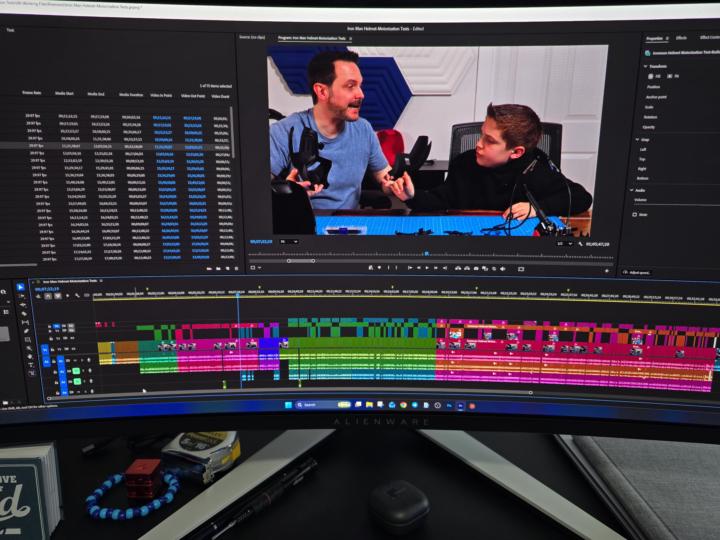Click Mark Out in program monitor
This screenshot has width=720, height=540.
(x=397, y=268)
